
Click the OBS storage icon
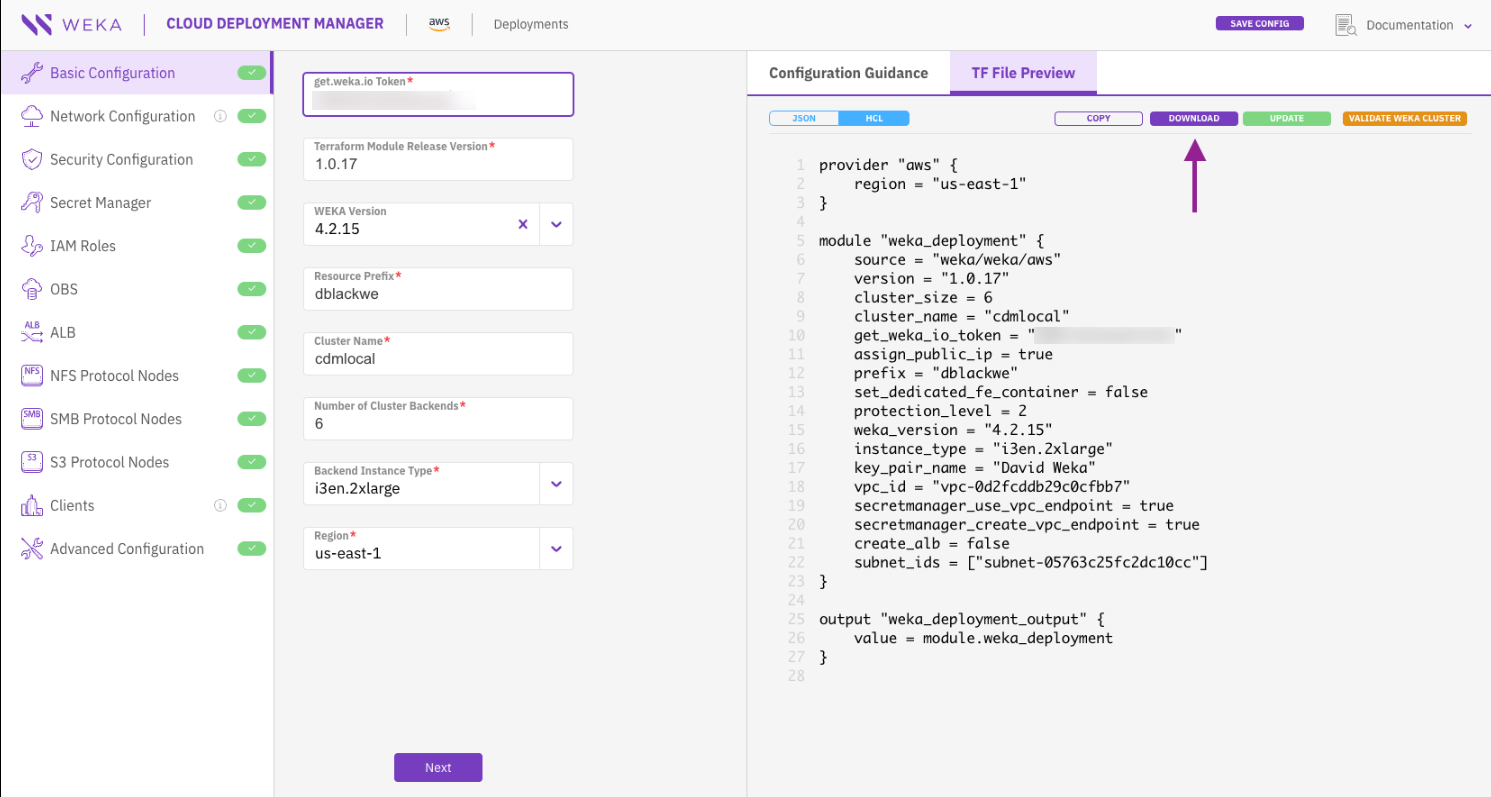coord(32,289)
